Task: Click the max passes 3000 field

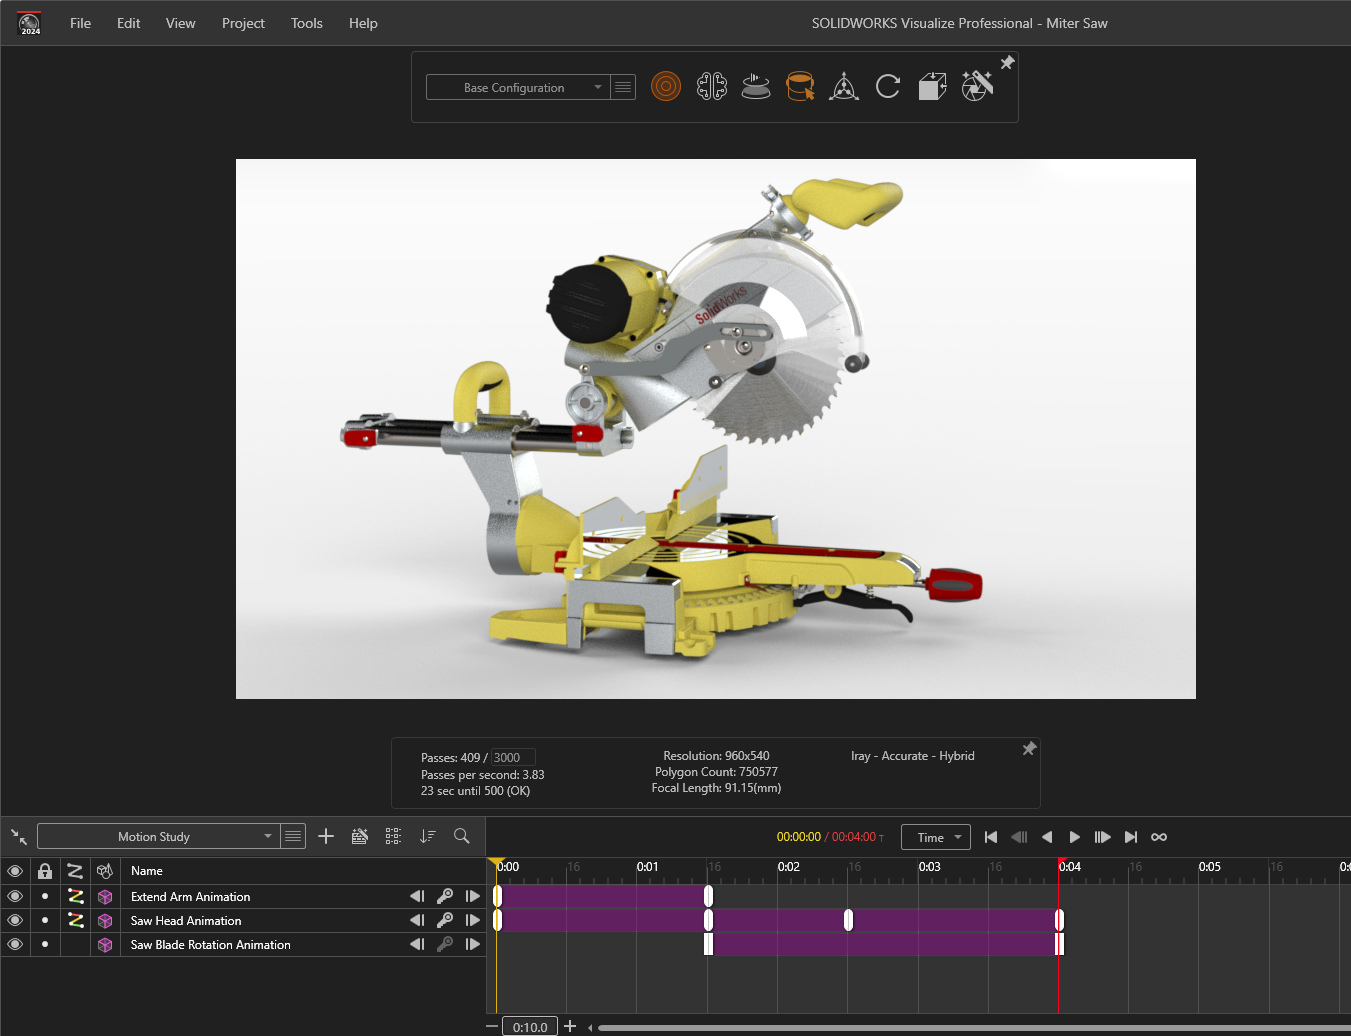Action: pos(513,757)
